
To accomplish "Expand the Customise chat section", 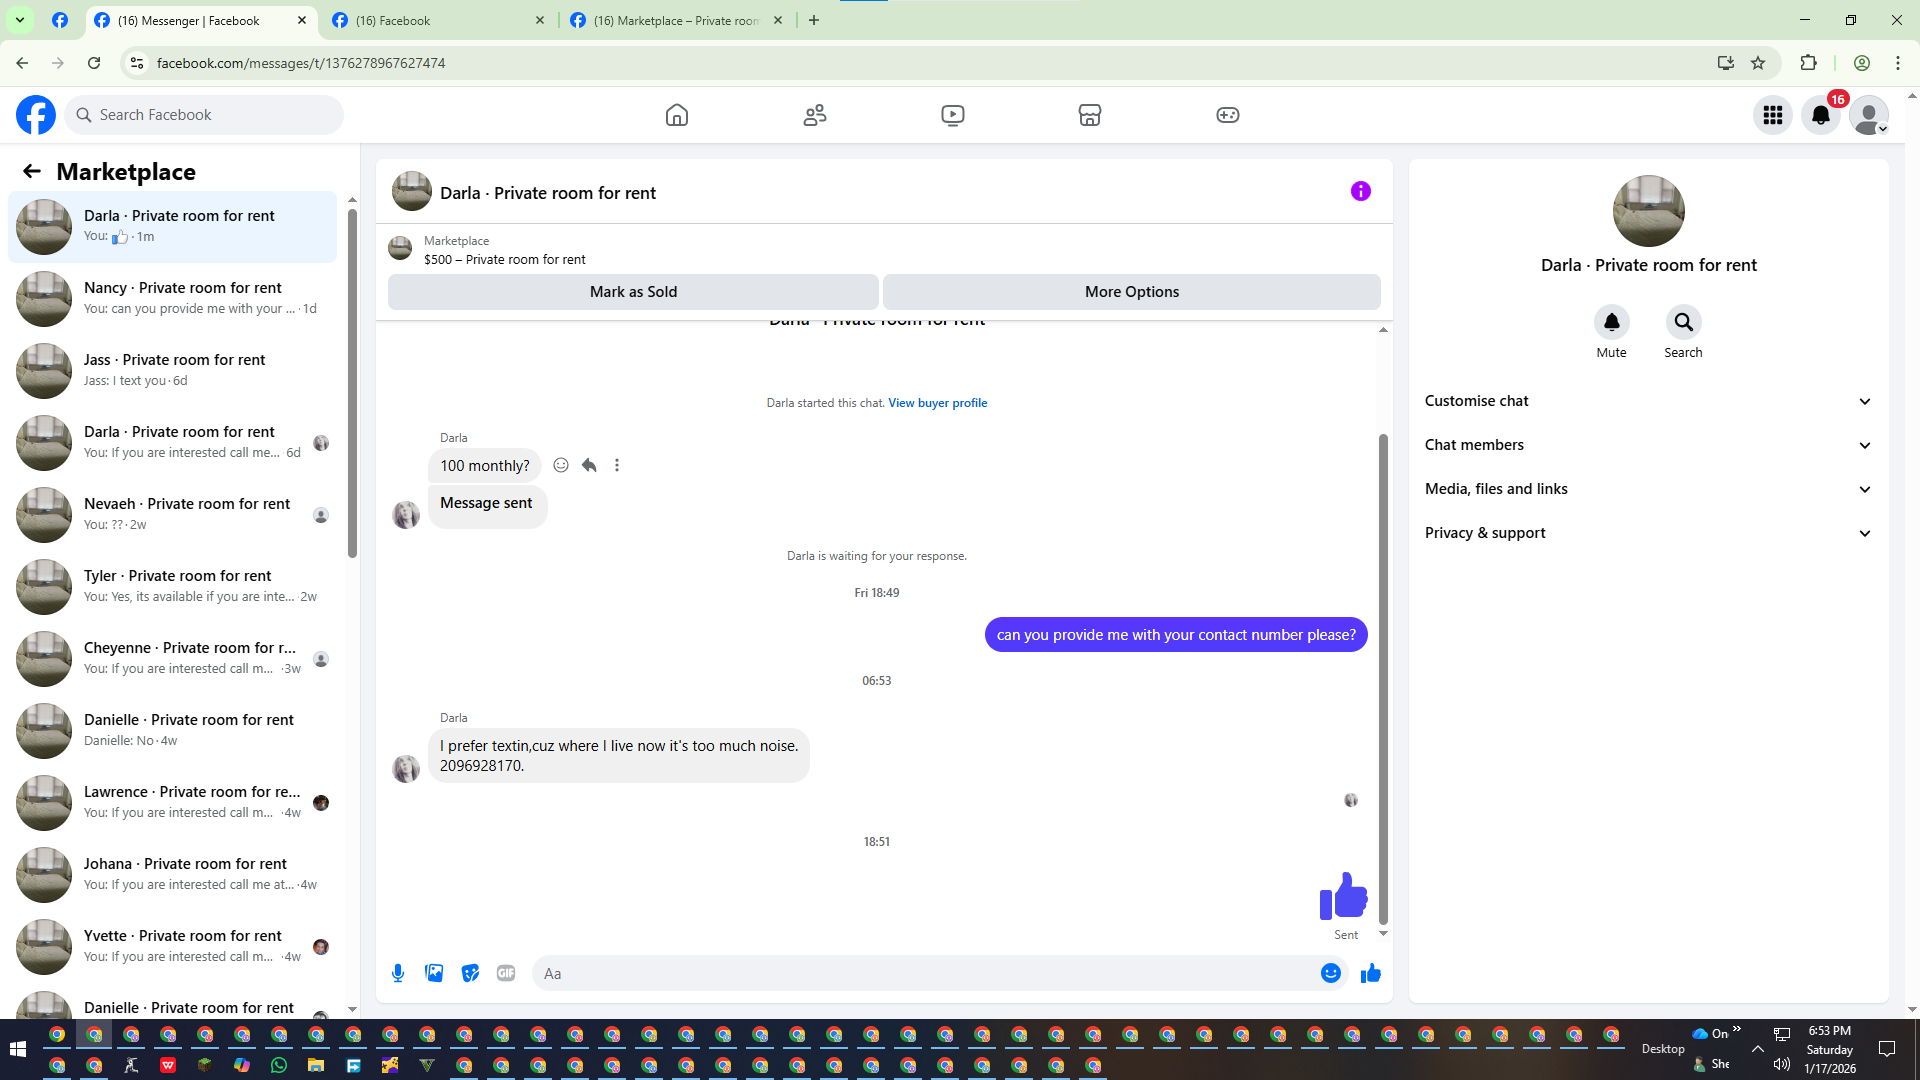I will [1647, 401].
